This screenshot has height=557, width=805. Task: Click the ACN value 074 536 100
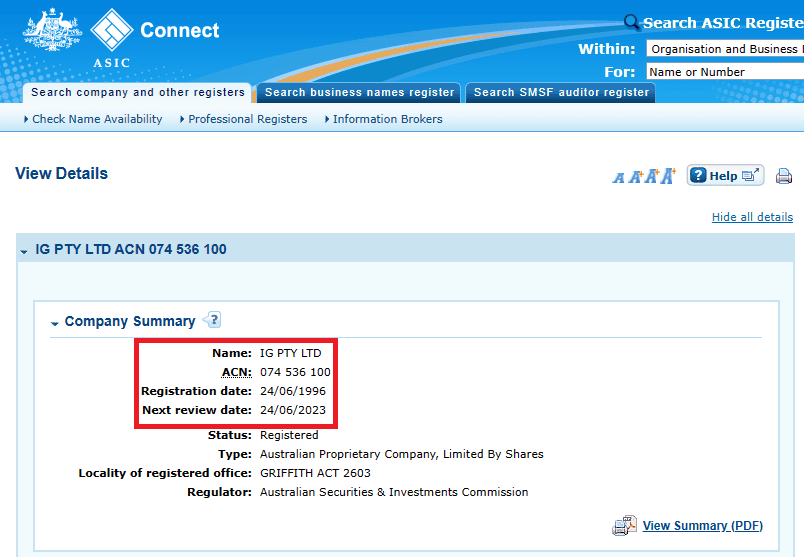(295, 372)
